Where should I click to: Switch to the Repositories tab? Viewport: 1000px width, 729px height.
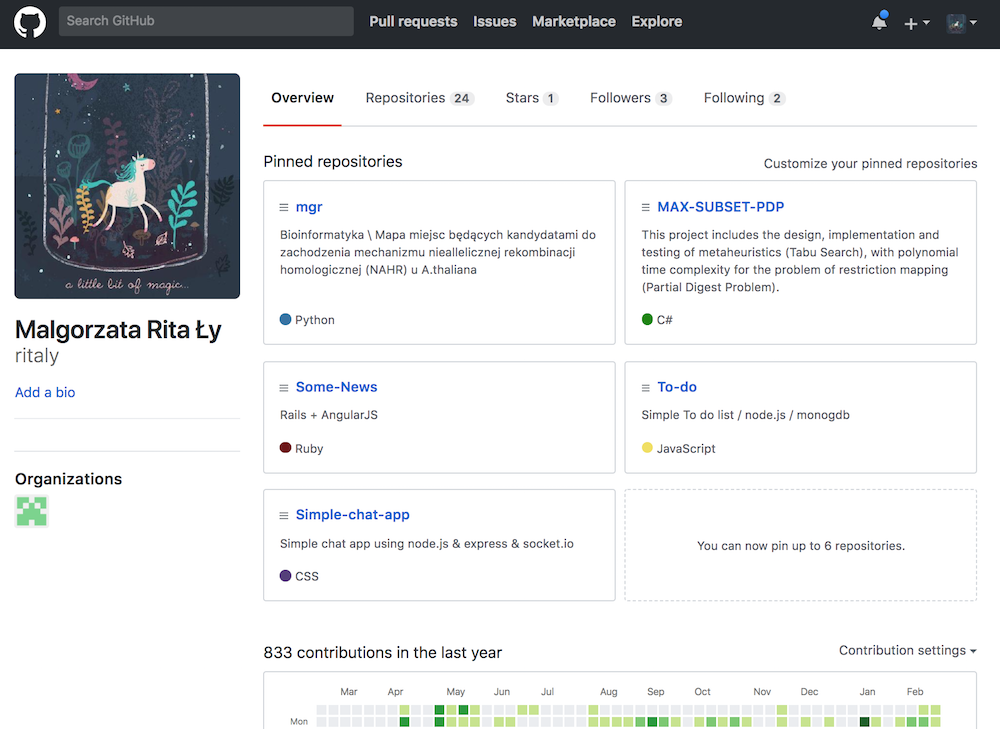point(419,98)
